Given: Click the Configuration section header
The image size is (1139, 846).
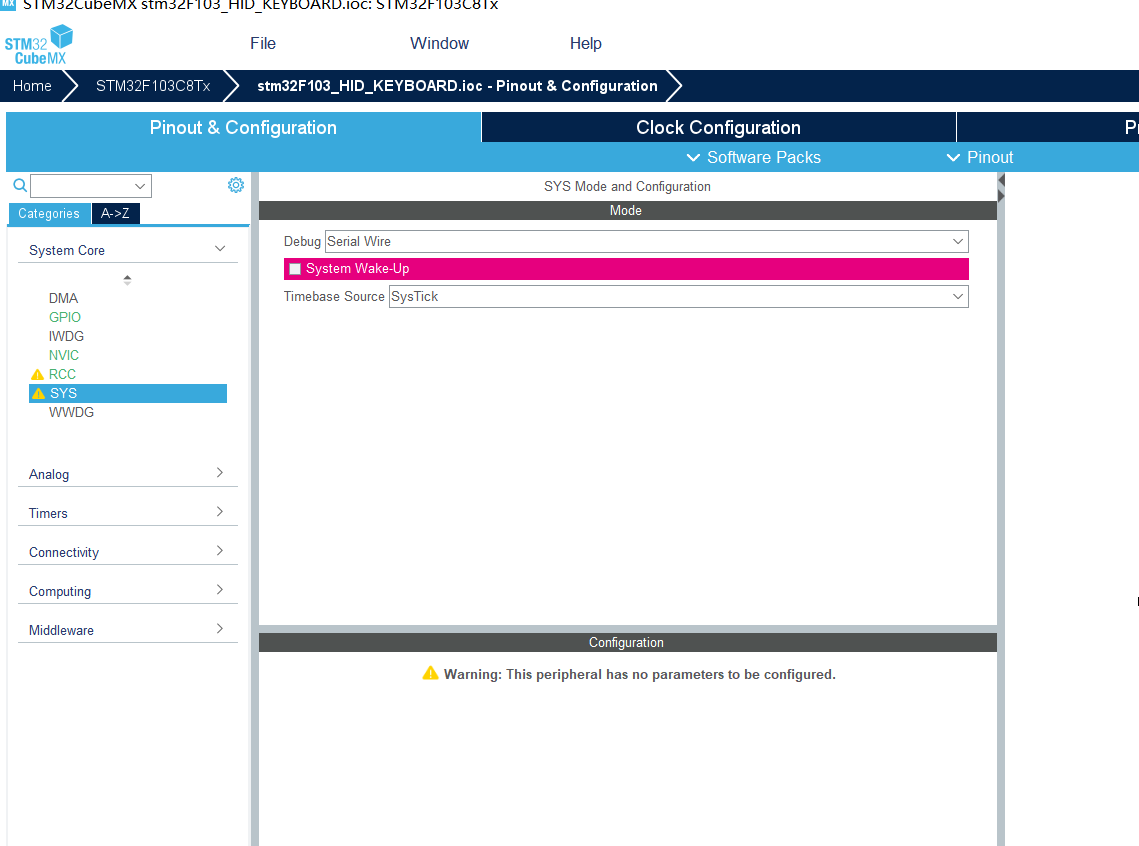Looking at the screenshot, I should (x=628, y=643).
